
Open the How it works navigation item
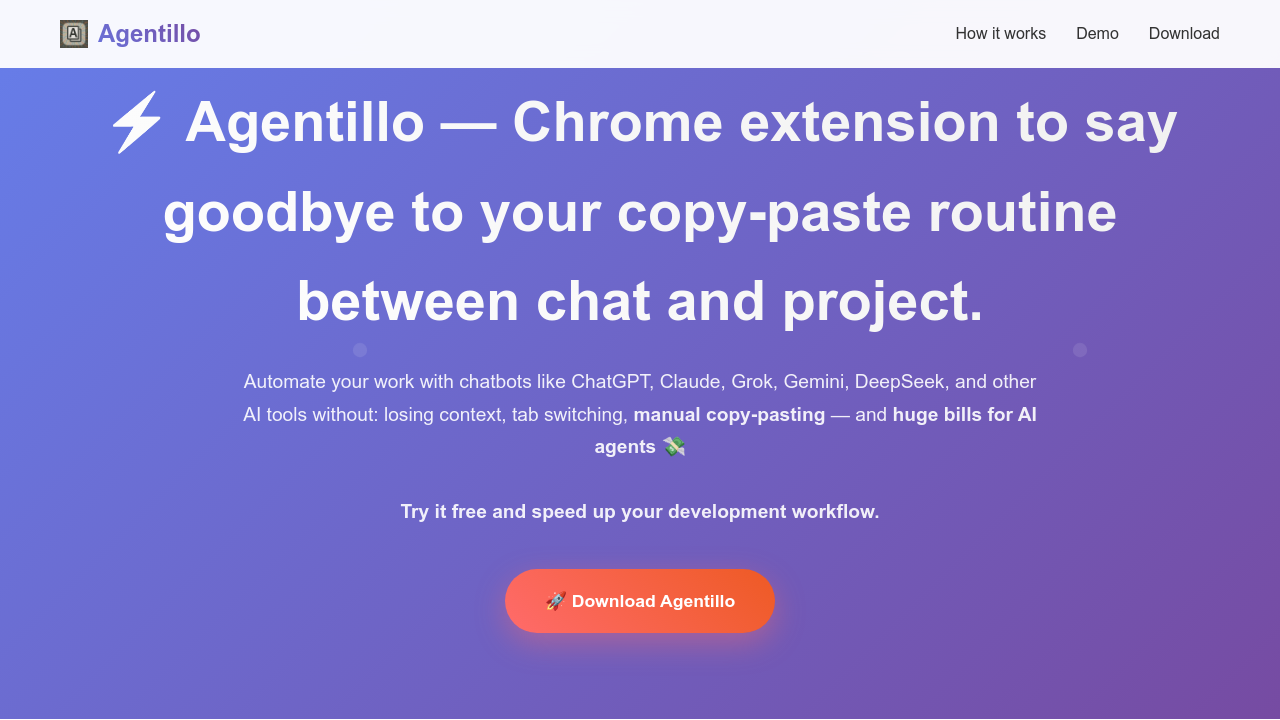pos(1000,33)
